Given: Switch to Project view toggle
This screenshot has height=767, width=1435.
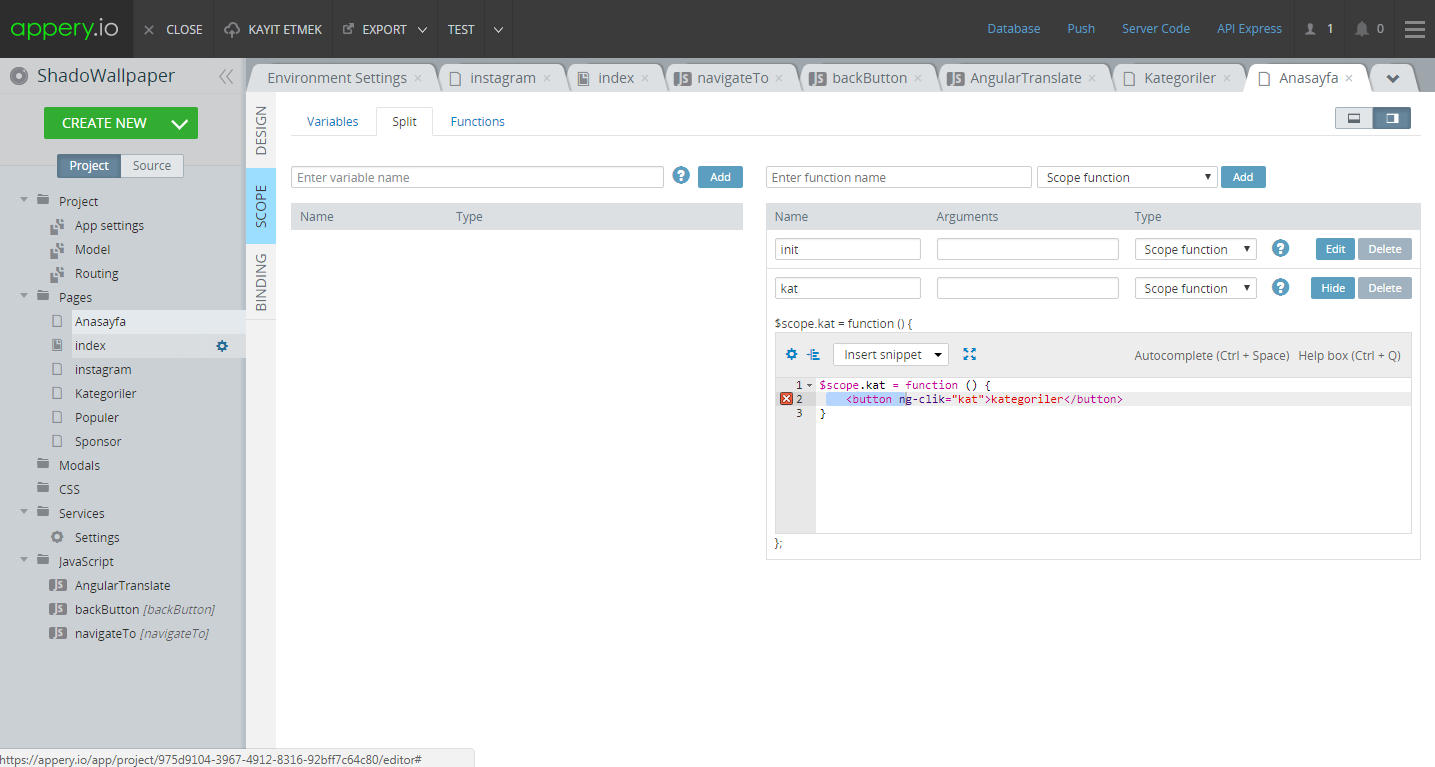Looking at the screenshot, I should point(89,166).
